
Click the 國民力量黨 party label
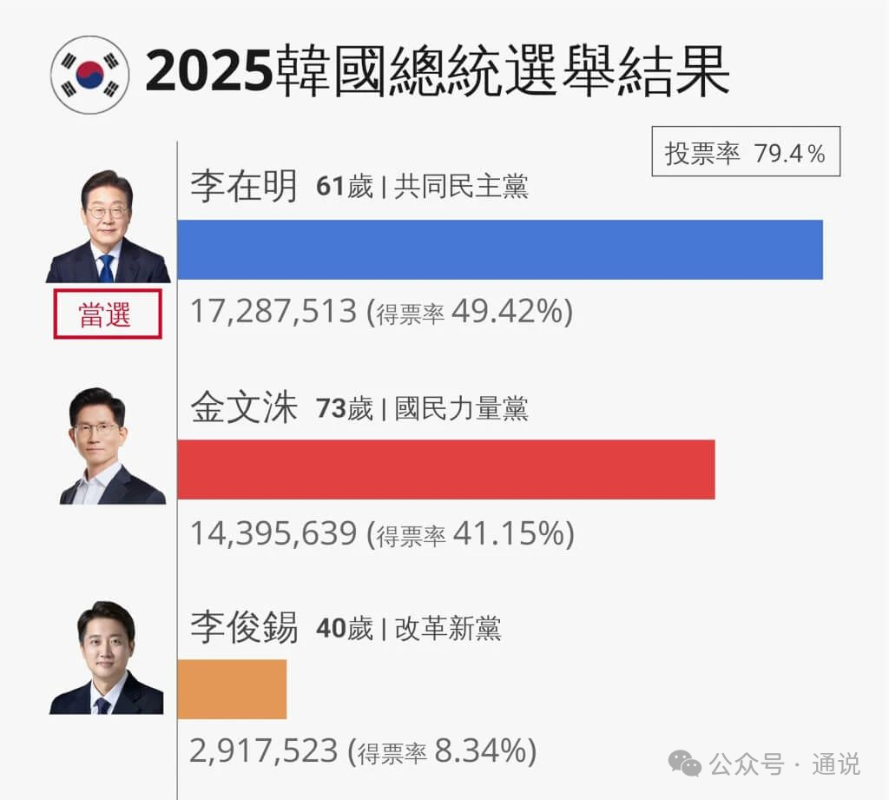click(461, 408)
